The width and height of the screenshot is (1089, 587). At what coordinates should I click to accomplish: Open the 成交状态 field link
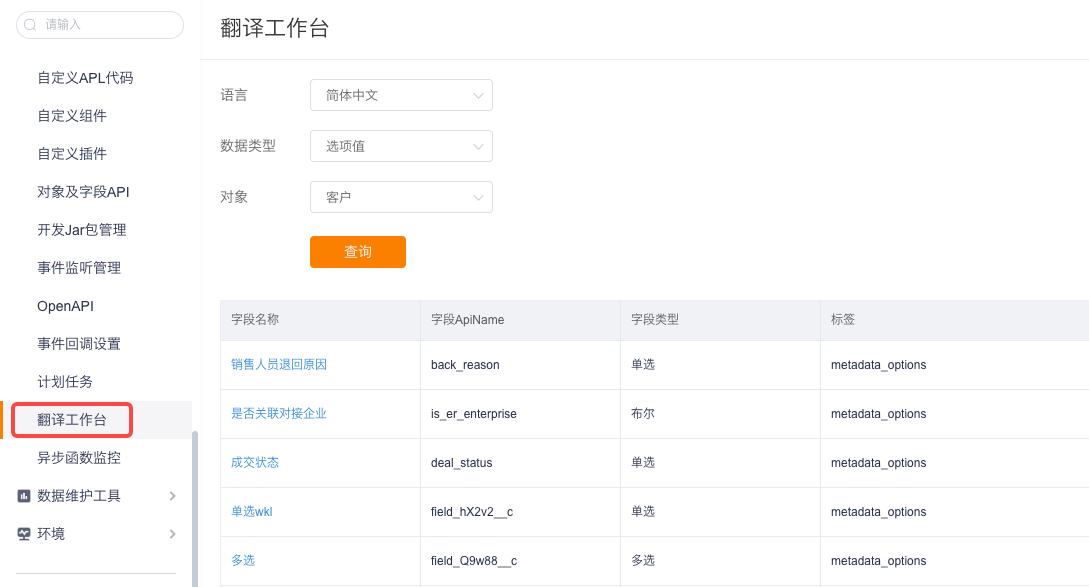255,463
